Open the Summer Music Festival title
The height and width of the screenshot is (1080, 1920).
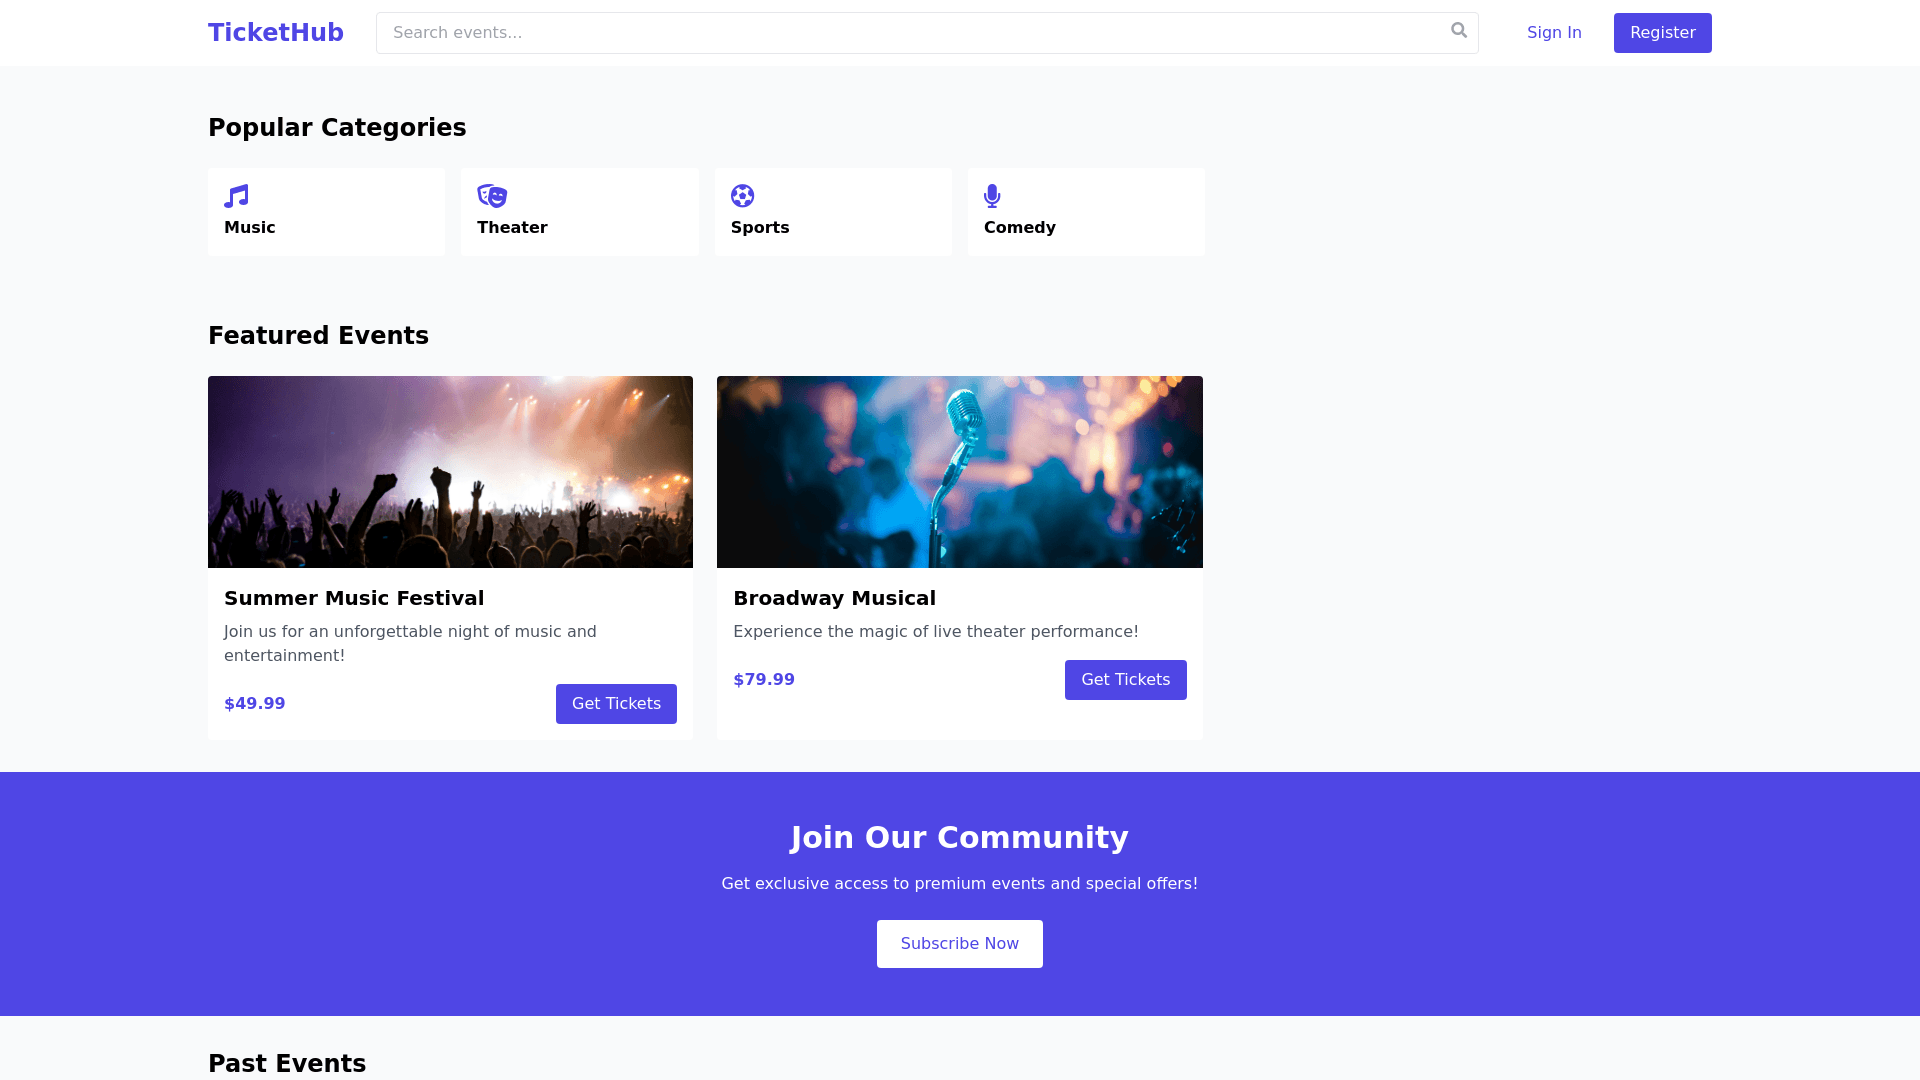point(354,598)
